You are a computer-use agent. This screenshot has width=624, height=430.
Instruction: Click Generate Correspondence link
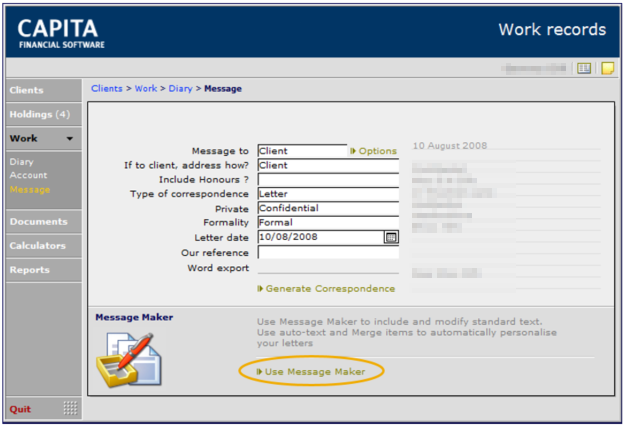coord(326,289)
